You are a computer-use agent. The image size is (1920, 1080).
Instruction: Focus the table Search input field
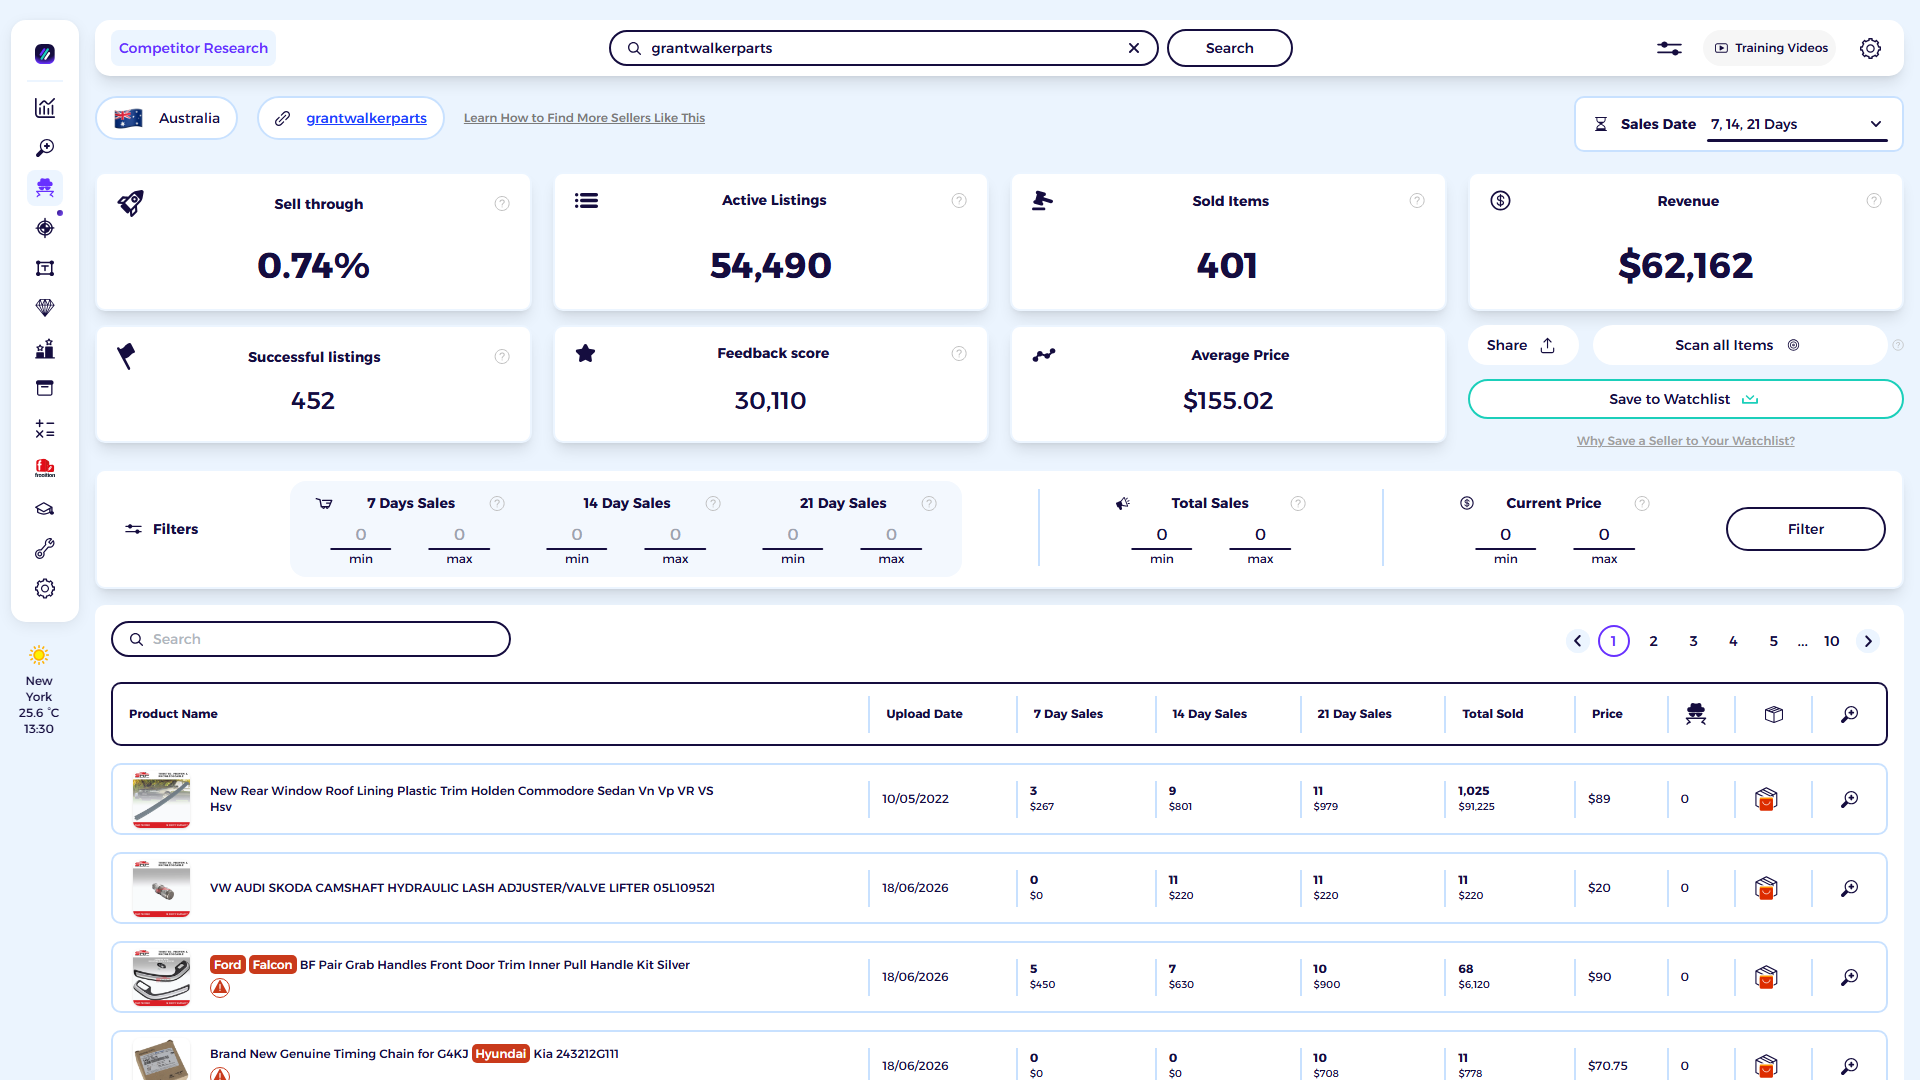point(311,639)
